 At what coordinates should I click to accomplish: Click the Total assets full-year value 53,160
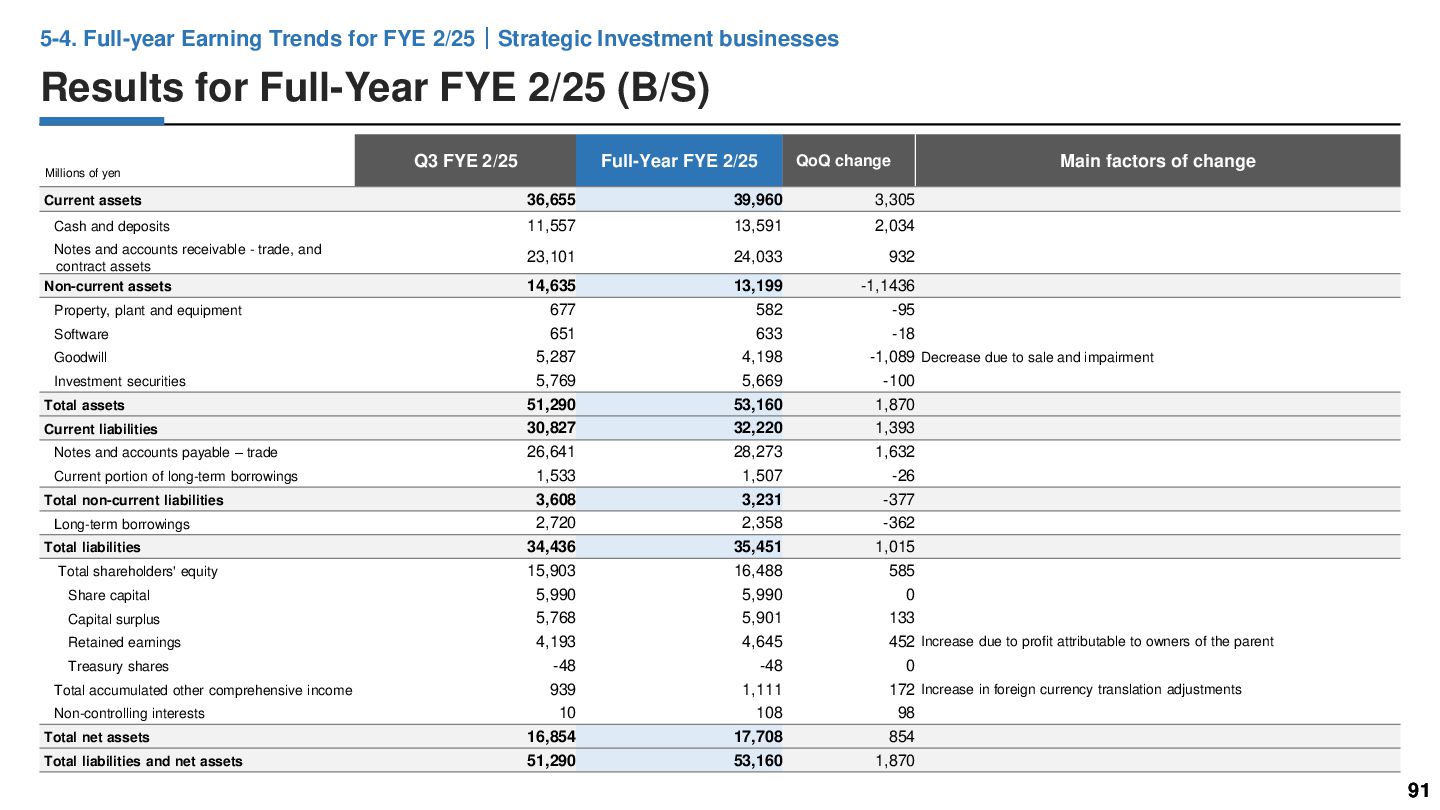click(758, 404)
